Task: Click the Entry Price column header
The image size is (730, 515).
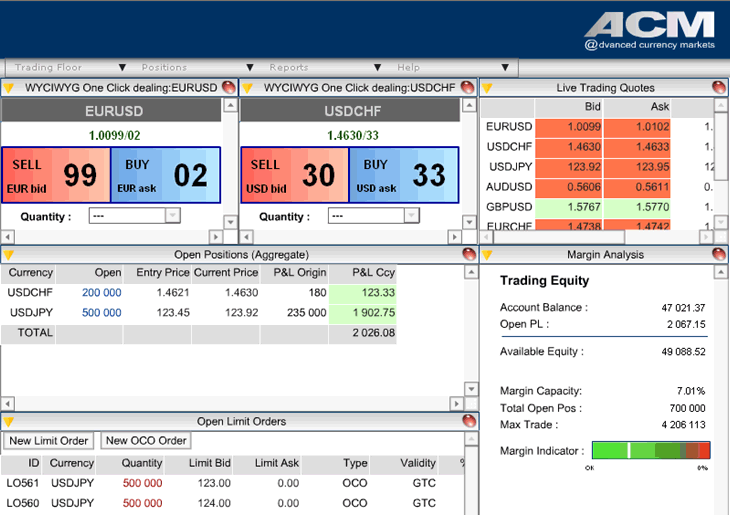Action: pyautogui.click(x=157, y=273)
